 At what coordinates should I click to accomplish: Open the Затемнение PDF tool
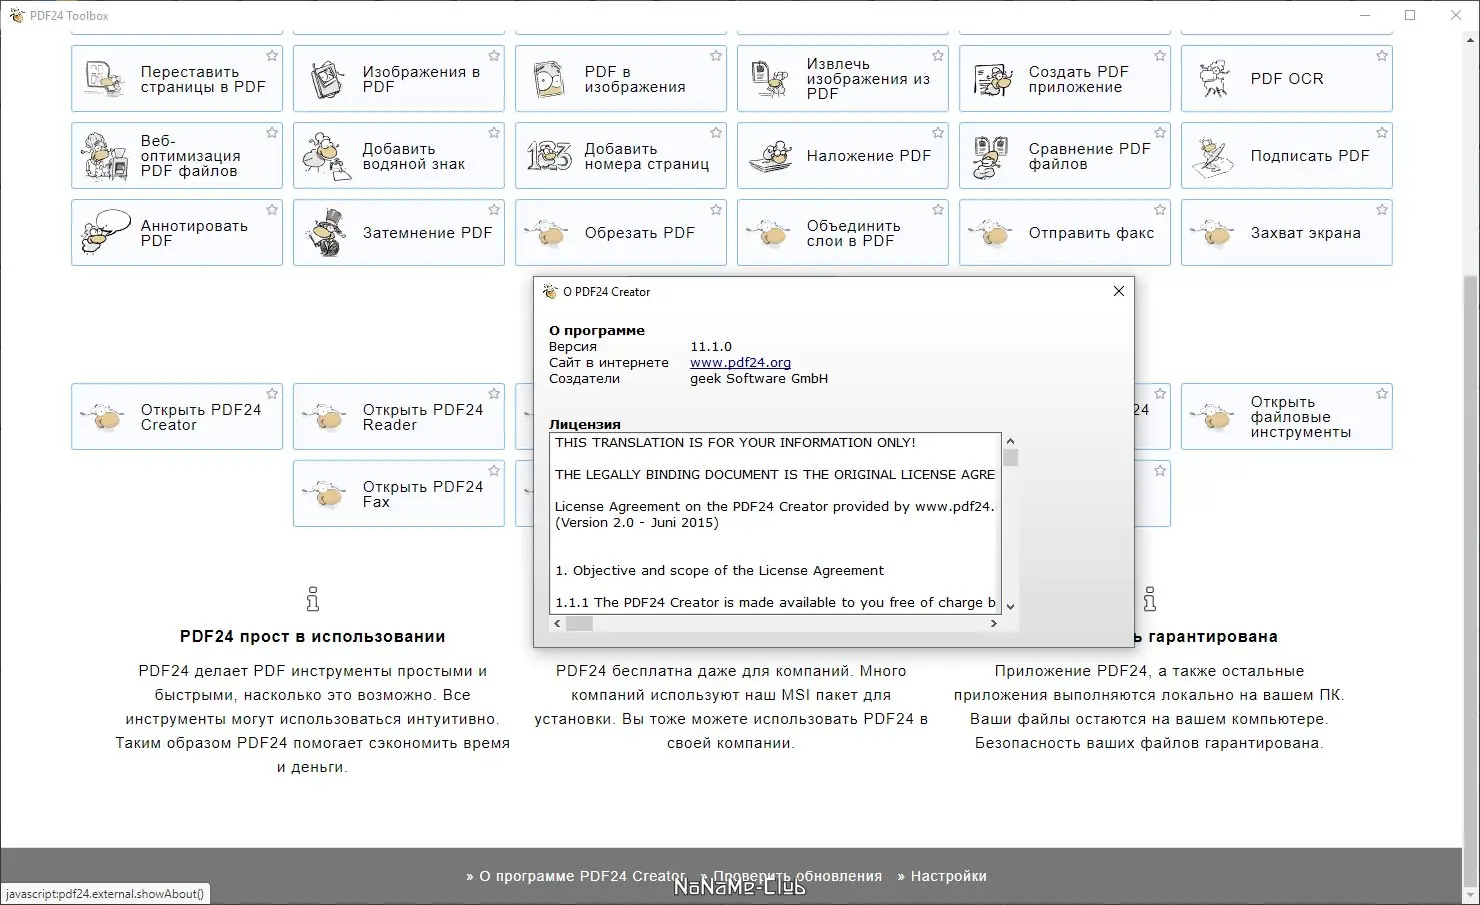click(x=399, y=233)
